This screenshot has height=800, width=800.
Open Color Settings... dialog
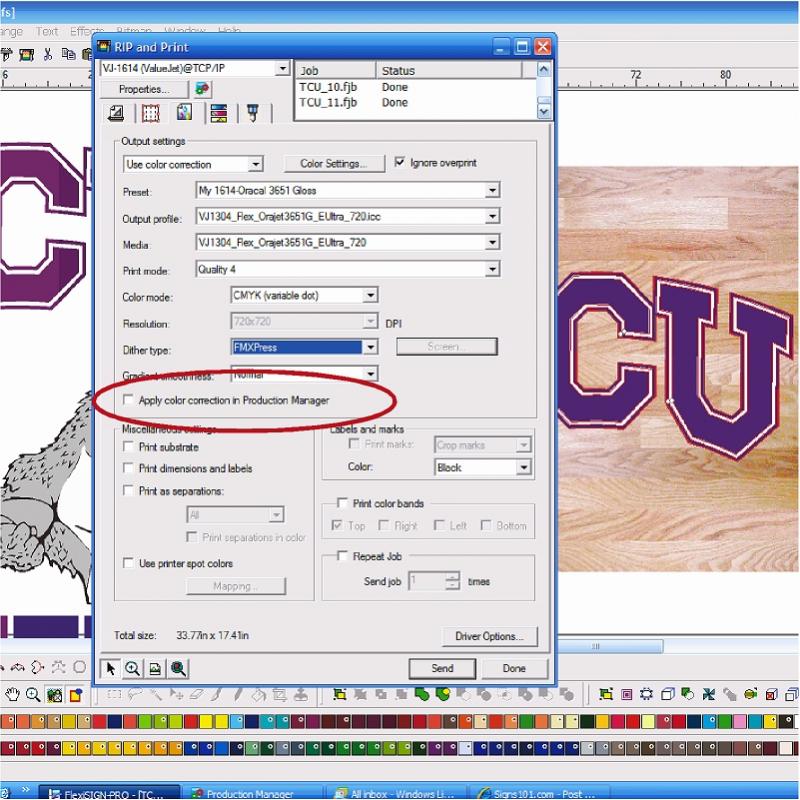tap(334, 164)
